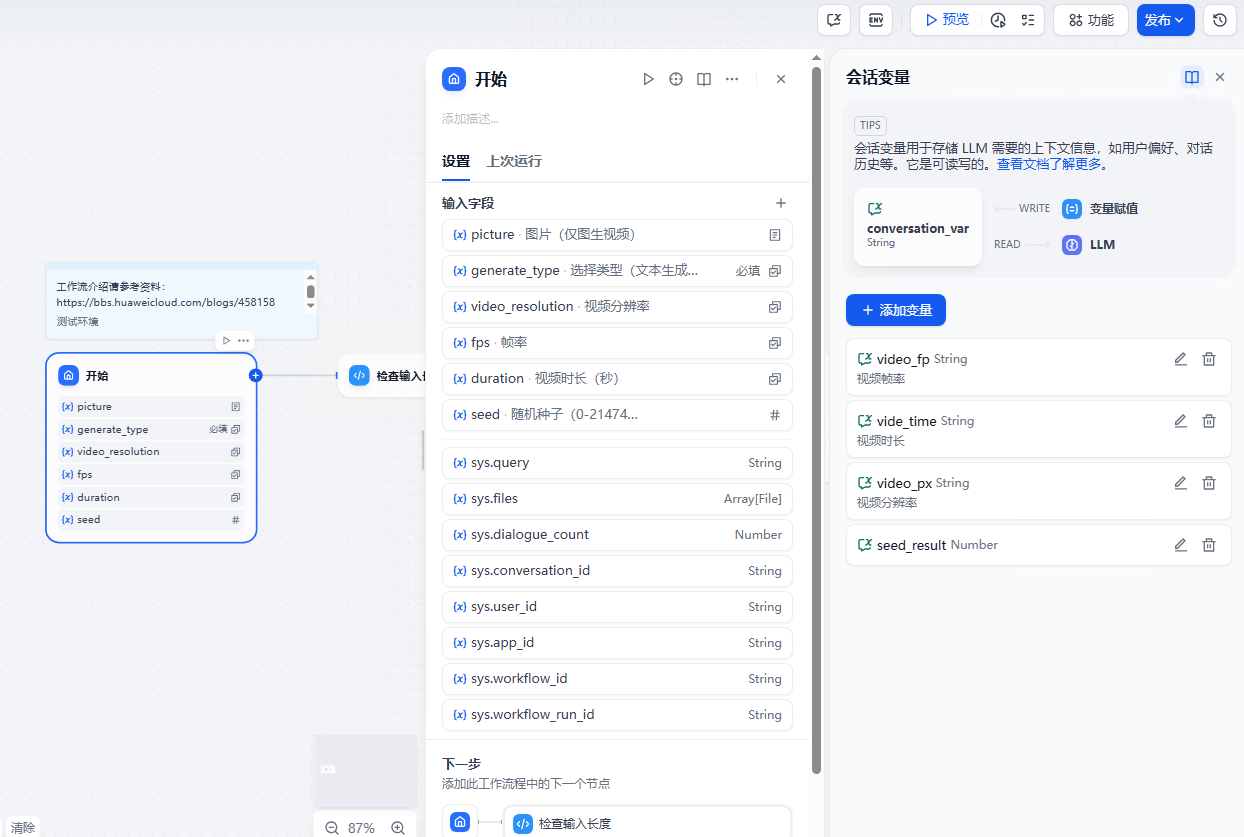This screenshot has height=837, width=1244.
Task: Click the annotation comment icon in top toolbar
Action: [x=833, y=19]
